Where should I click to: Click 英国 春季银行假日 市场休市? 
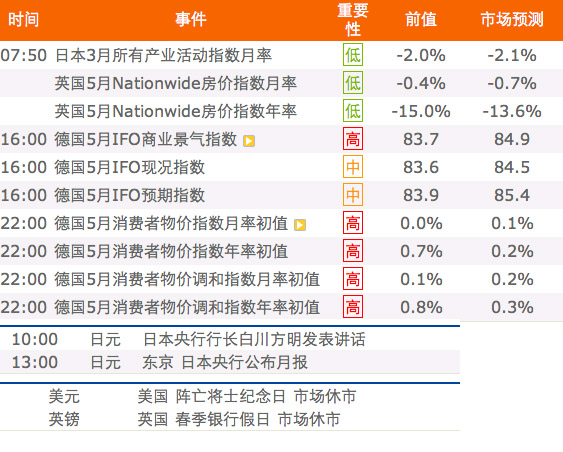click(239, 419)
